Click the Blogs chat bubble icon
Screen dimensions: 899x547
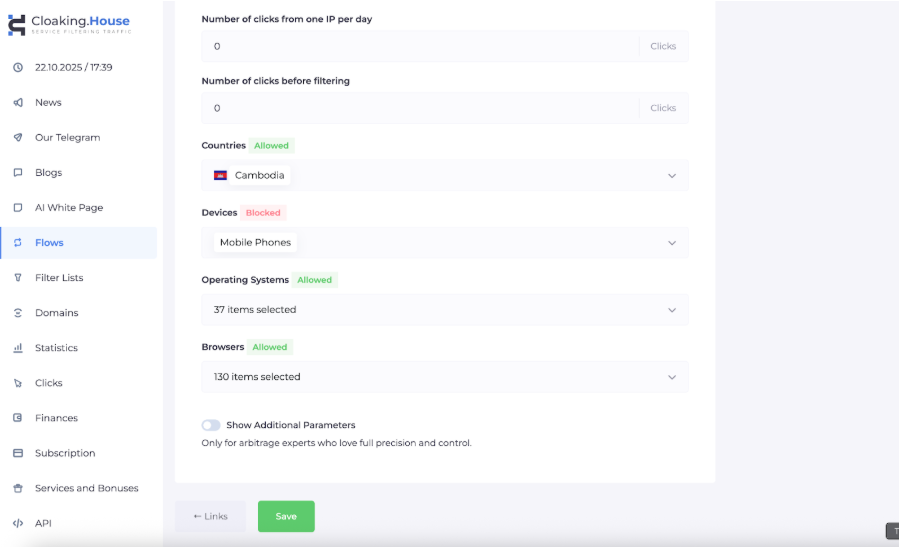point(18,173)
